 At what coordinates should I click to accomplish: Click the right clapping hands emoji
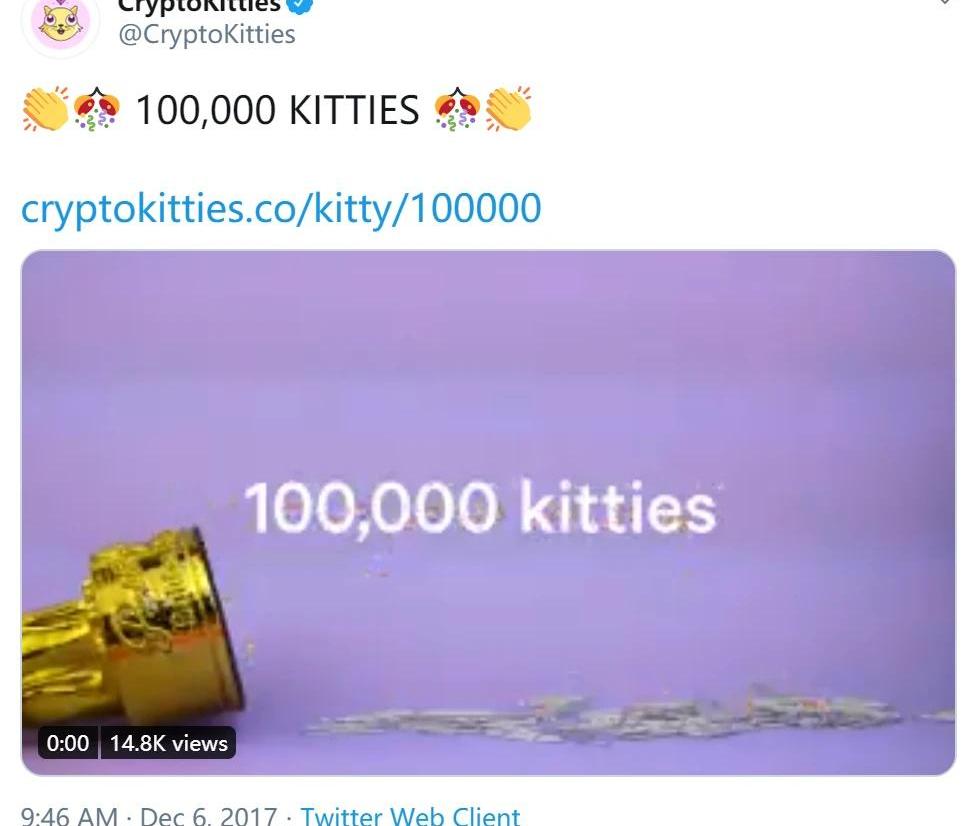508,109
